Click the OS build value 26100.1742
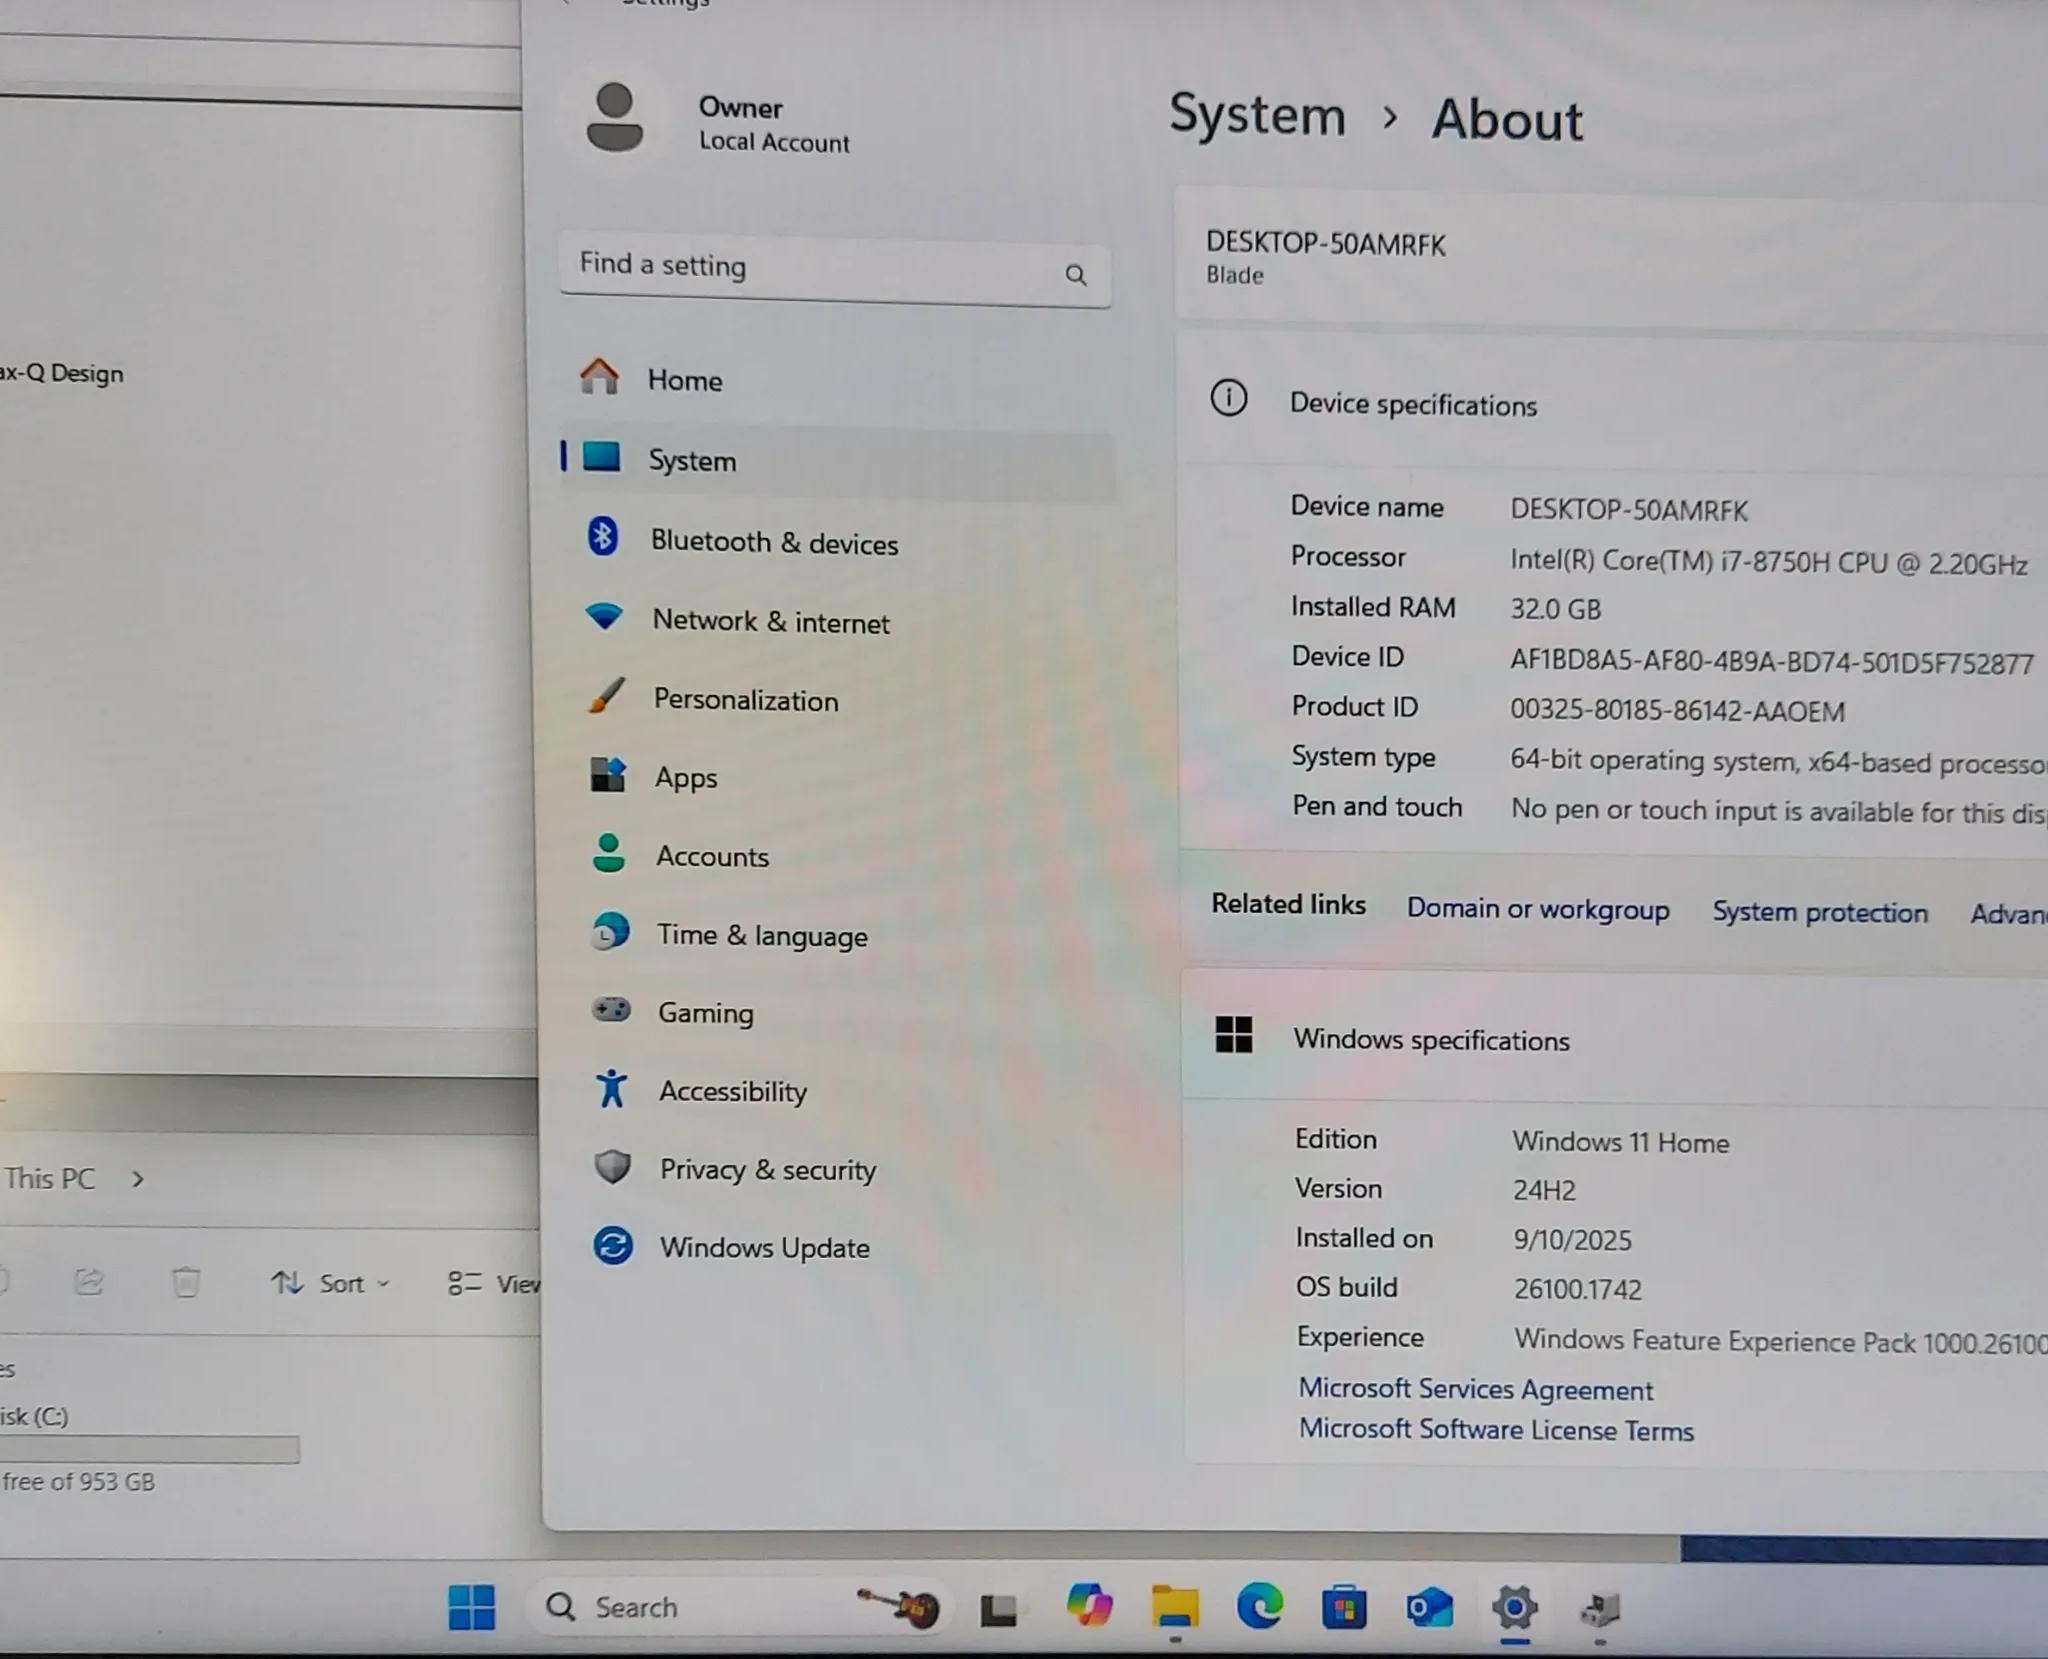Screen dimensions: 2048x1659 1577,1289
